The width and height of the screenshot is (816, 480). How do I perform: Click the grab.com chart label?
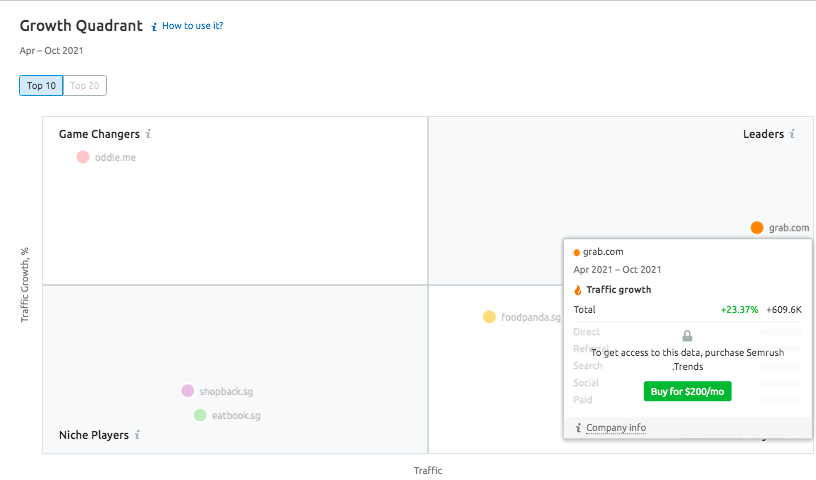(789, 228)
